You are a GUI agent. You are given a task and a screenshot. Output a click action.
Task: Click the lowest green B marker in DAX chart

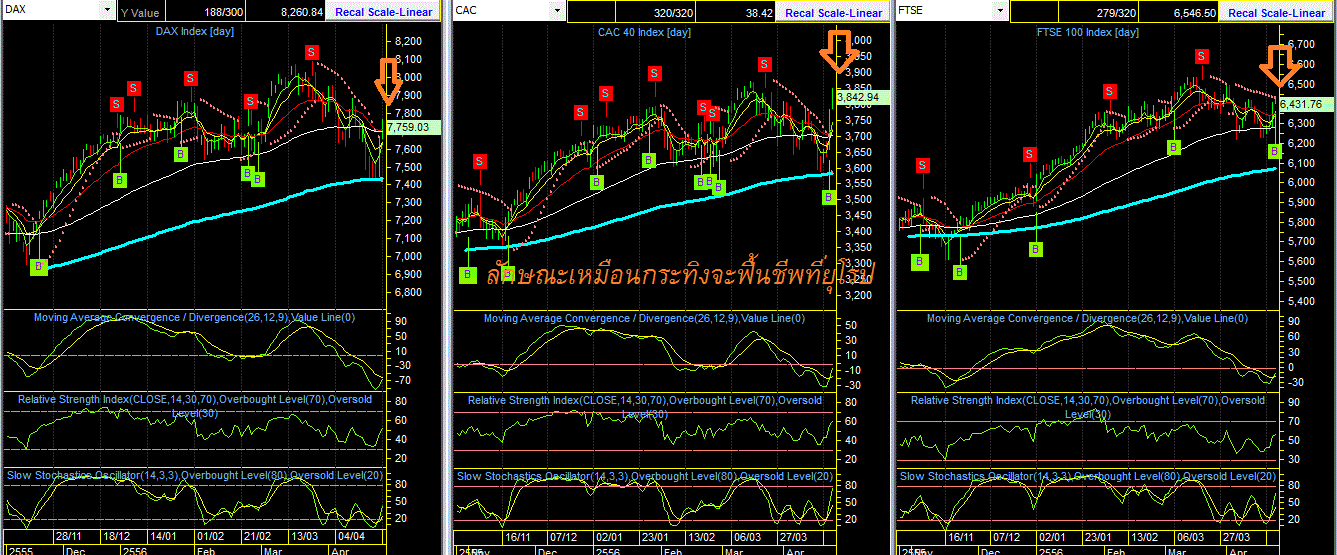(38, 267)
